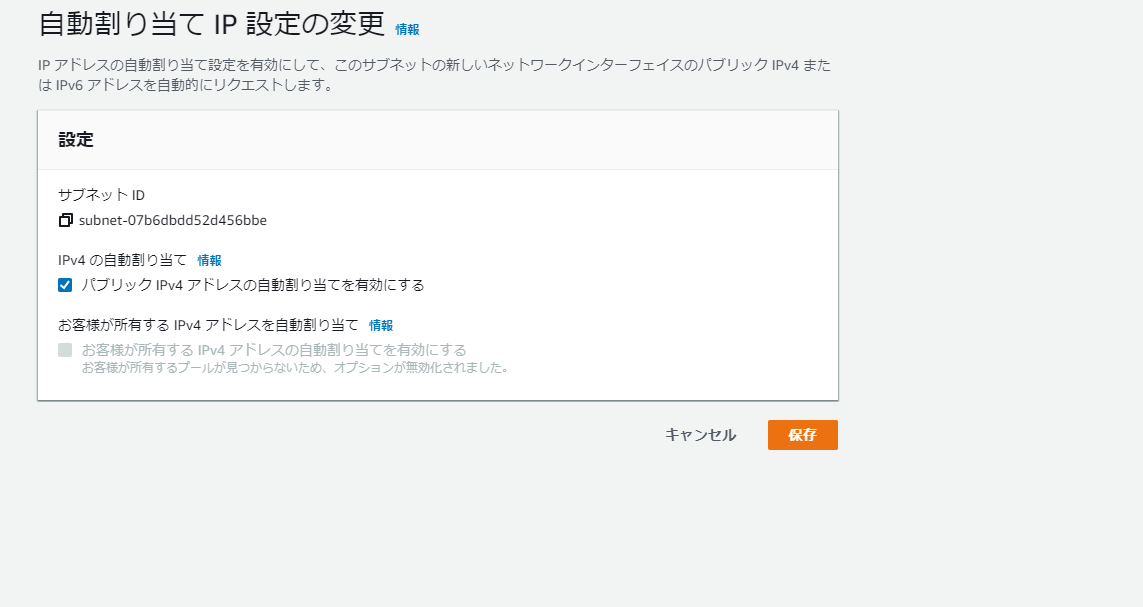This screenshot has width=1143, height=607.
Task: Save settings with the 保存 button
Action: 803,435
